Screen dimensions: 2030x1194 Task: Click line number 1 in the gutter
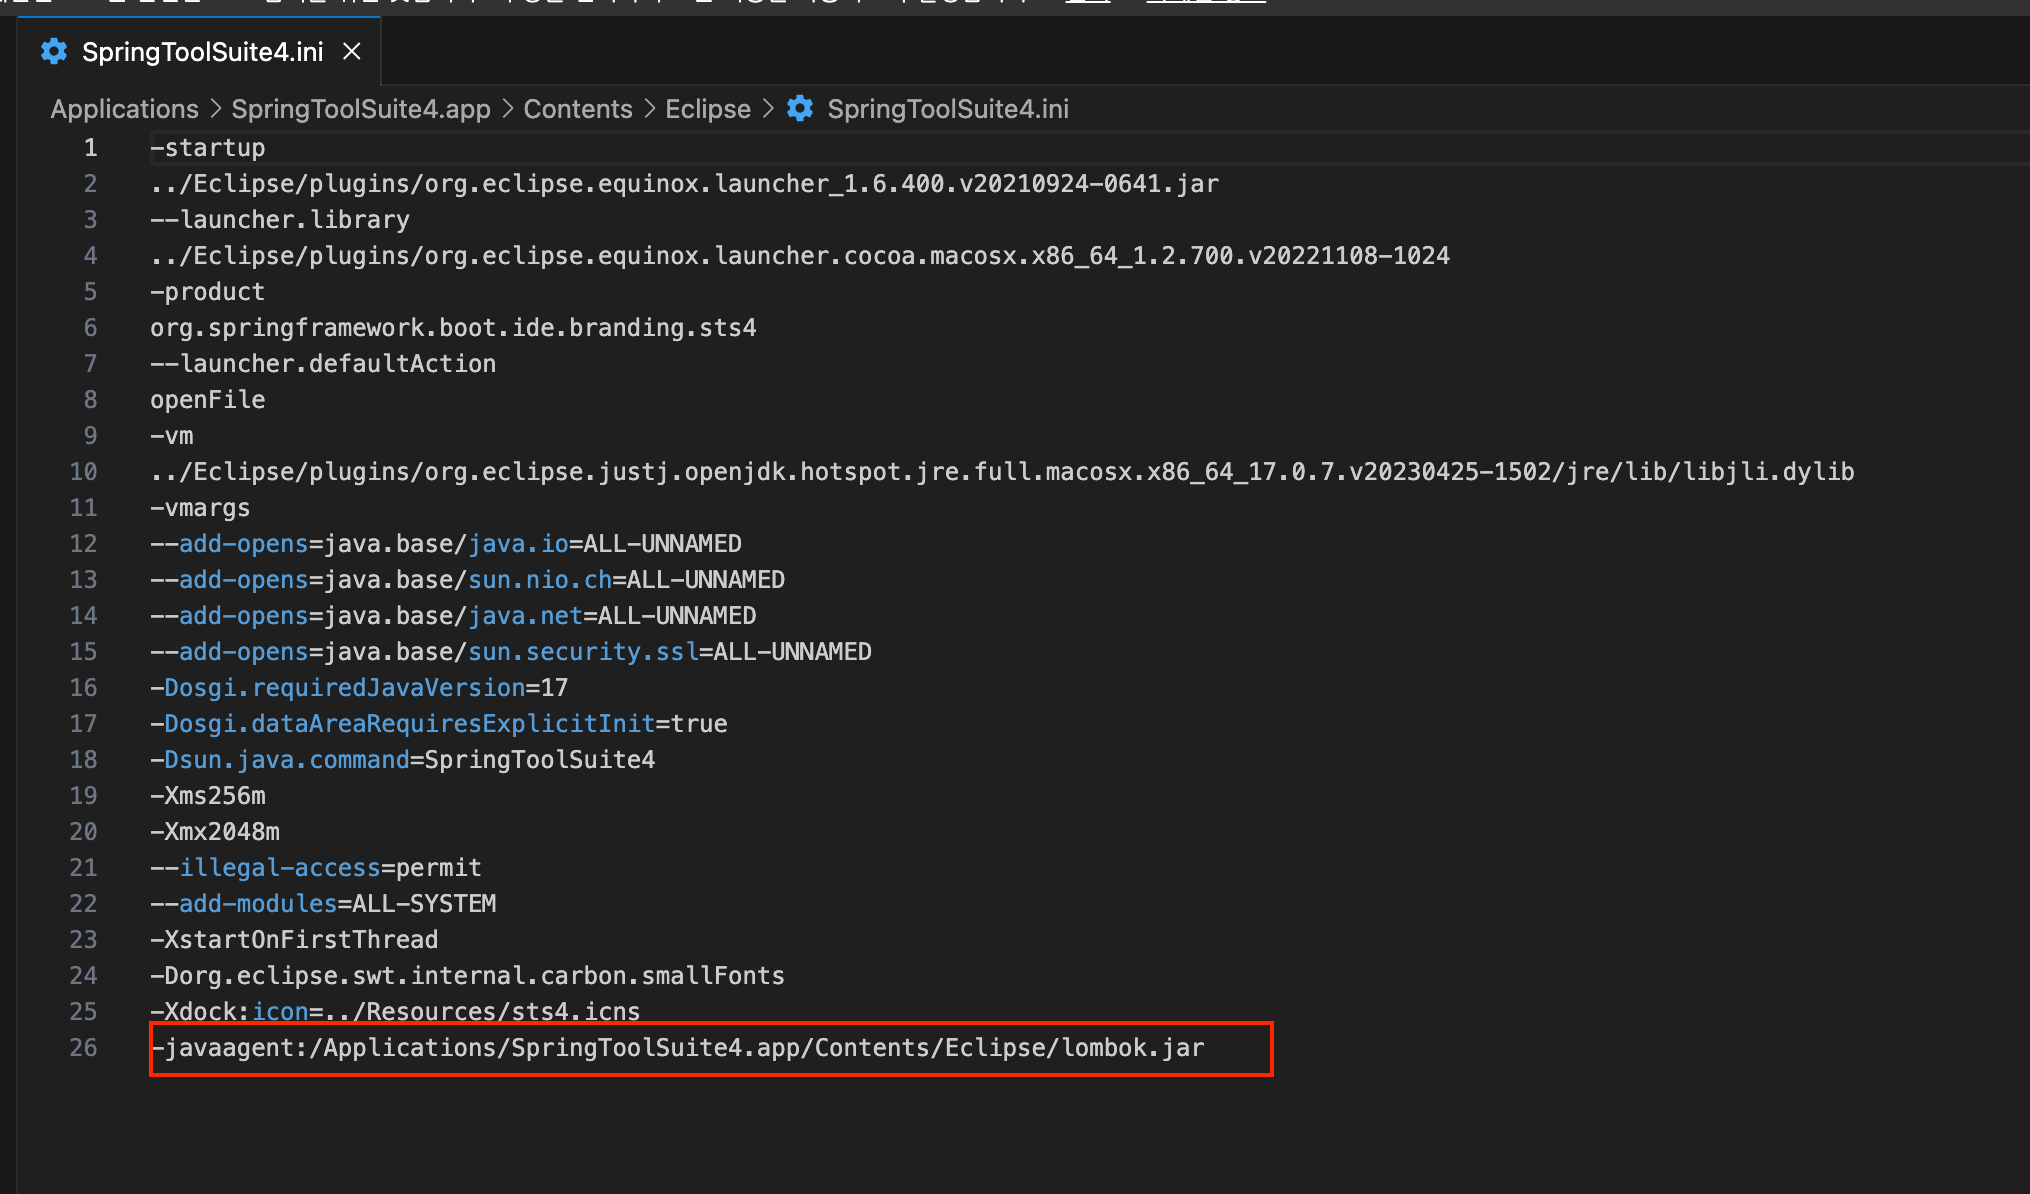tap(90, 148)
